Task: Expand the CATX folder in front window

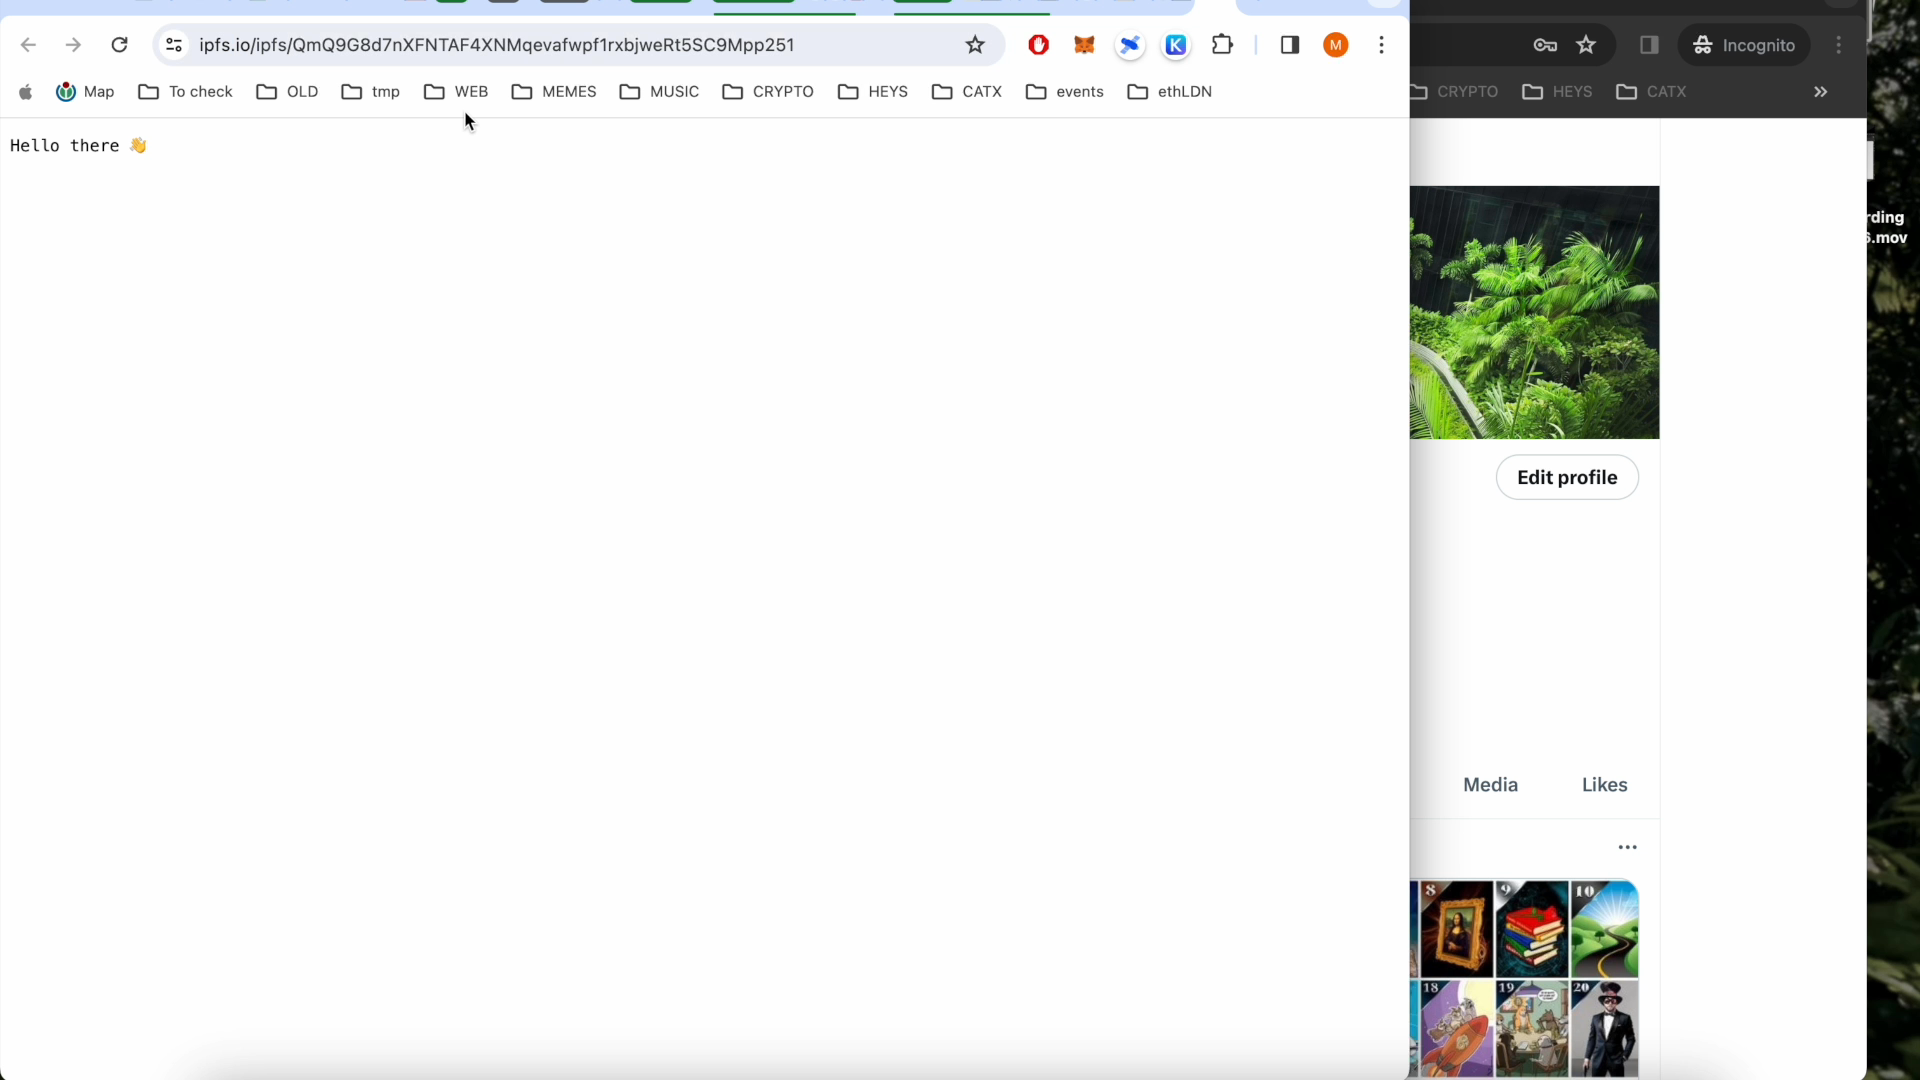Action: [967, 92]
